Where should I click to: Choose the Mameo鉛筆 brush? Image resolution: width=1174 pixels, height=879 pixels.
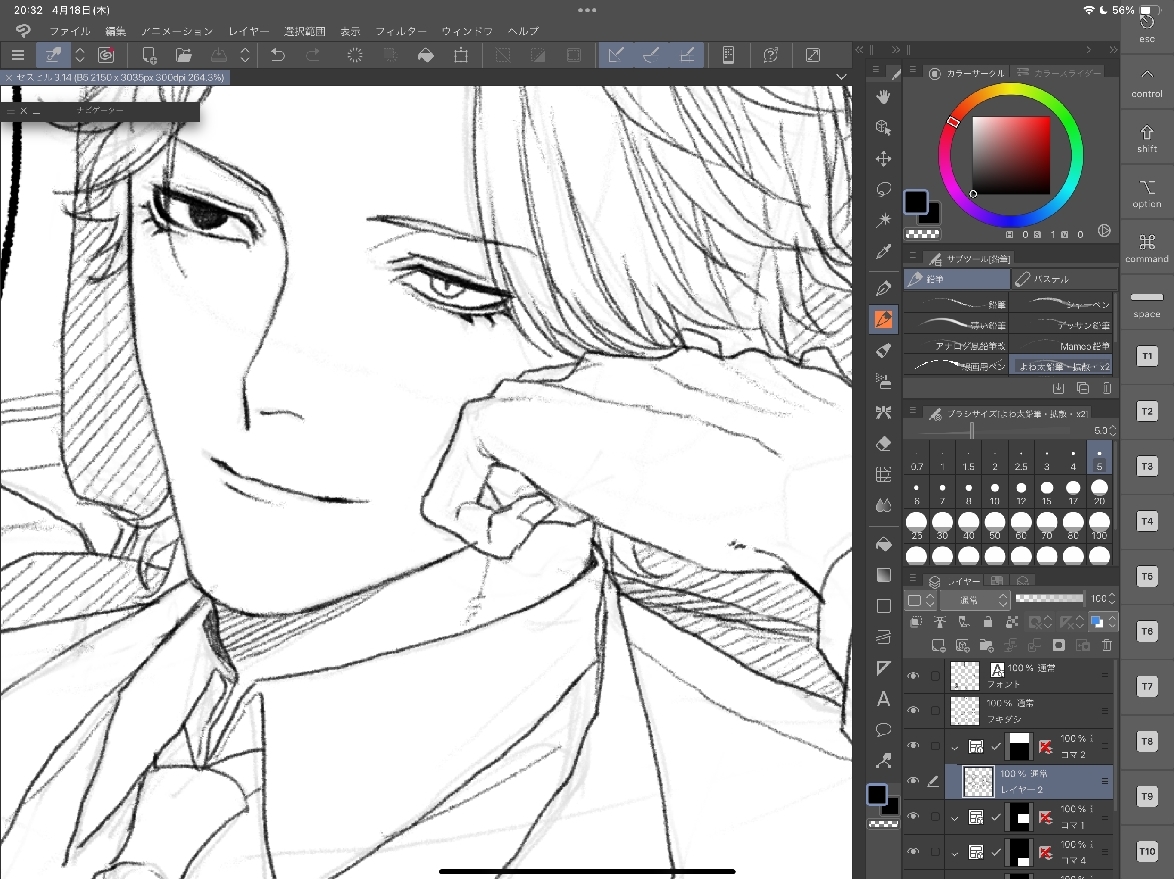point(1062,346)
